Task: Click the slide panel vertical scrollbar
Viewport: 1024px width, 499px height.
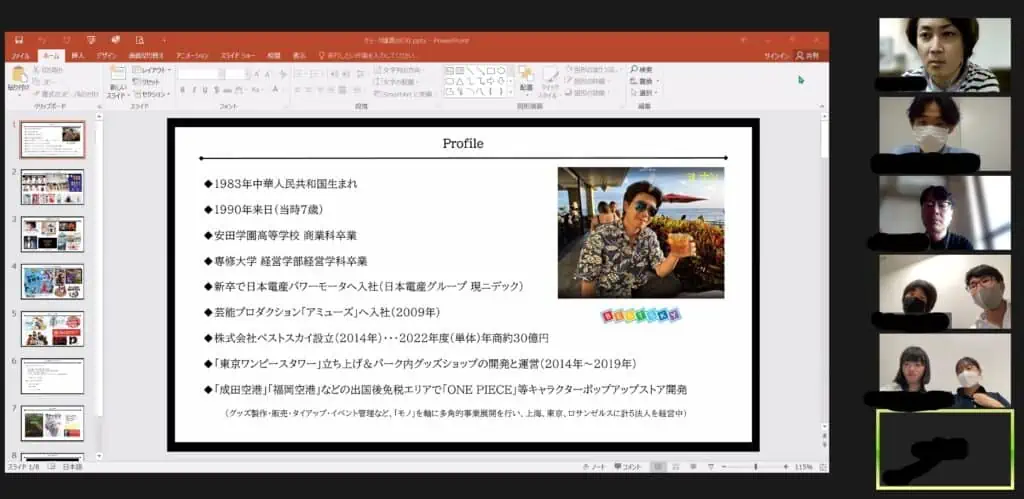Action: 99,284
